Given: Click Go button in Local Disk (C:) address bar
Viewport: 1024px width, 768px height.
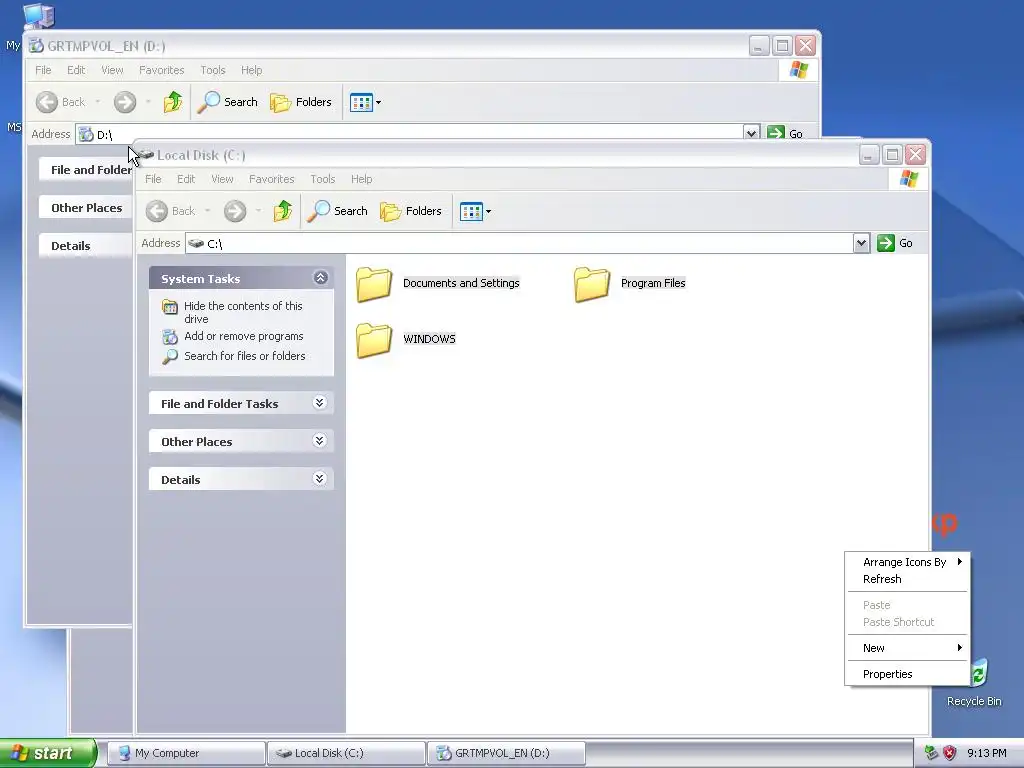Looking at the screenshot, I should (x=895, y=243).
